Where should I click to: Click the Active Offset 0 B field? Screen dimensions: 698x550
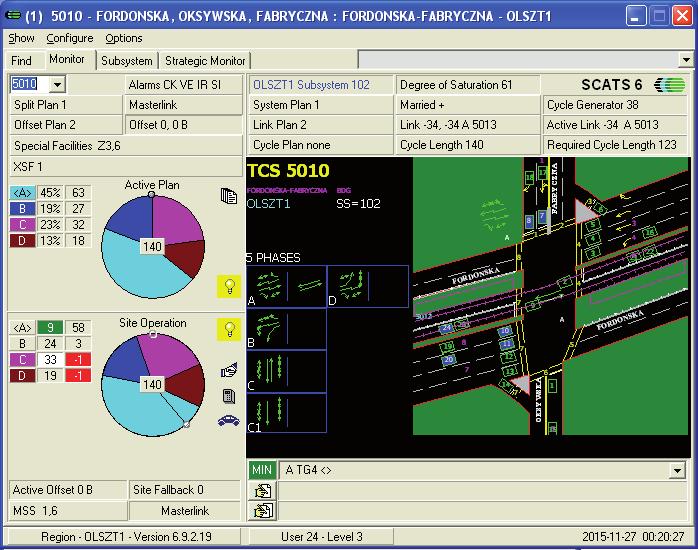[x=68, y=490]
